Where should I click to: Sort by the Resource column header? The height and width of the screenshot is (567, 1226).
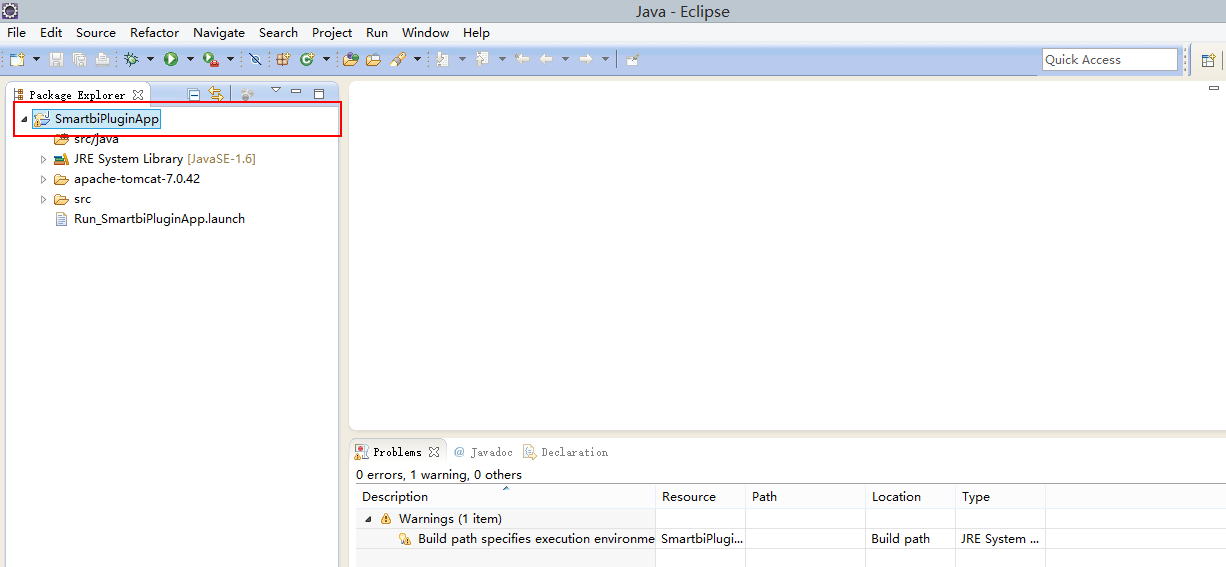pos(701,496)
